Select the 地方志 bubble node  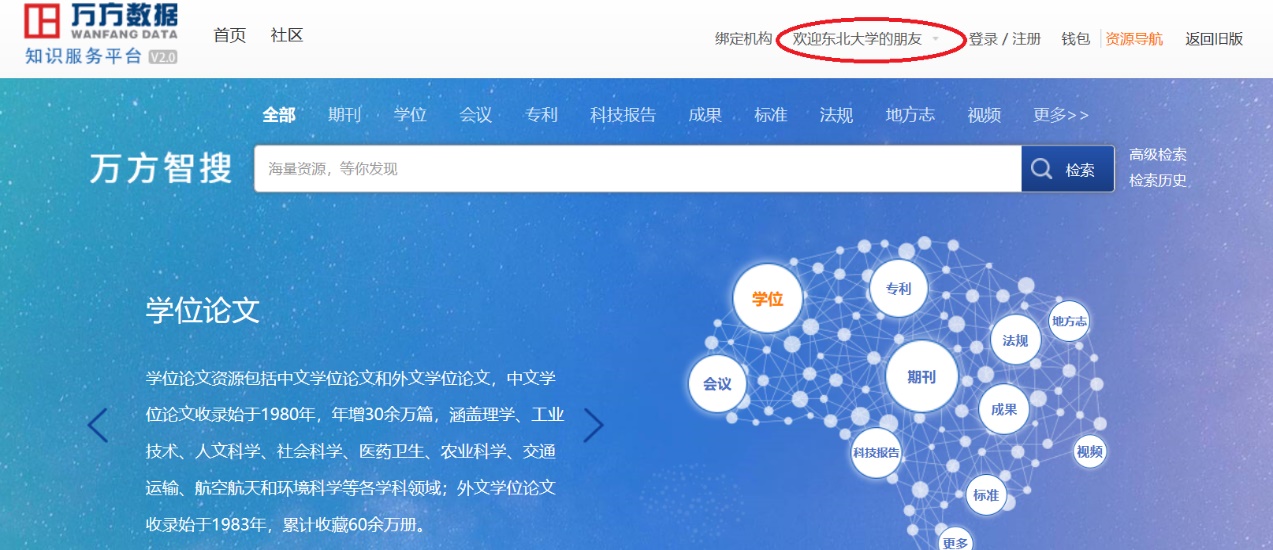(x=1069, y=322)
